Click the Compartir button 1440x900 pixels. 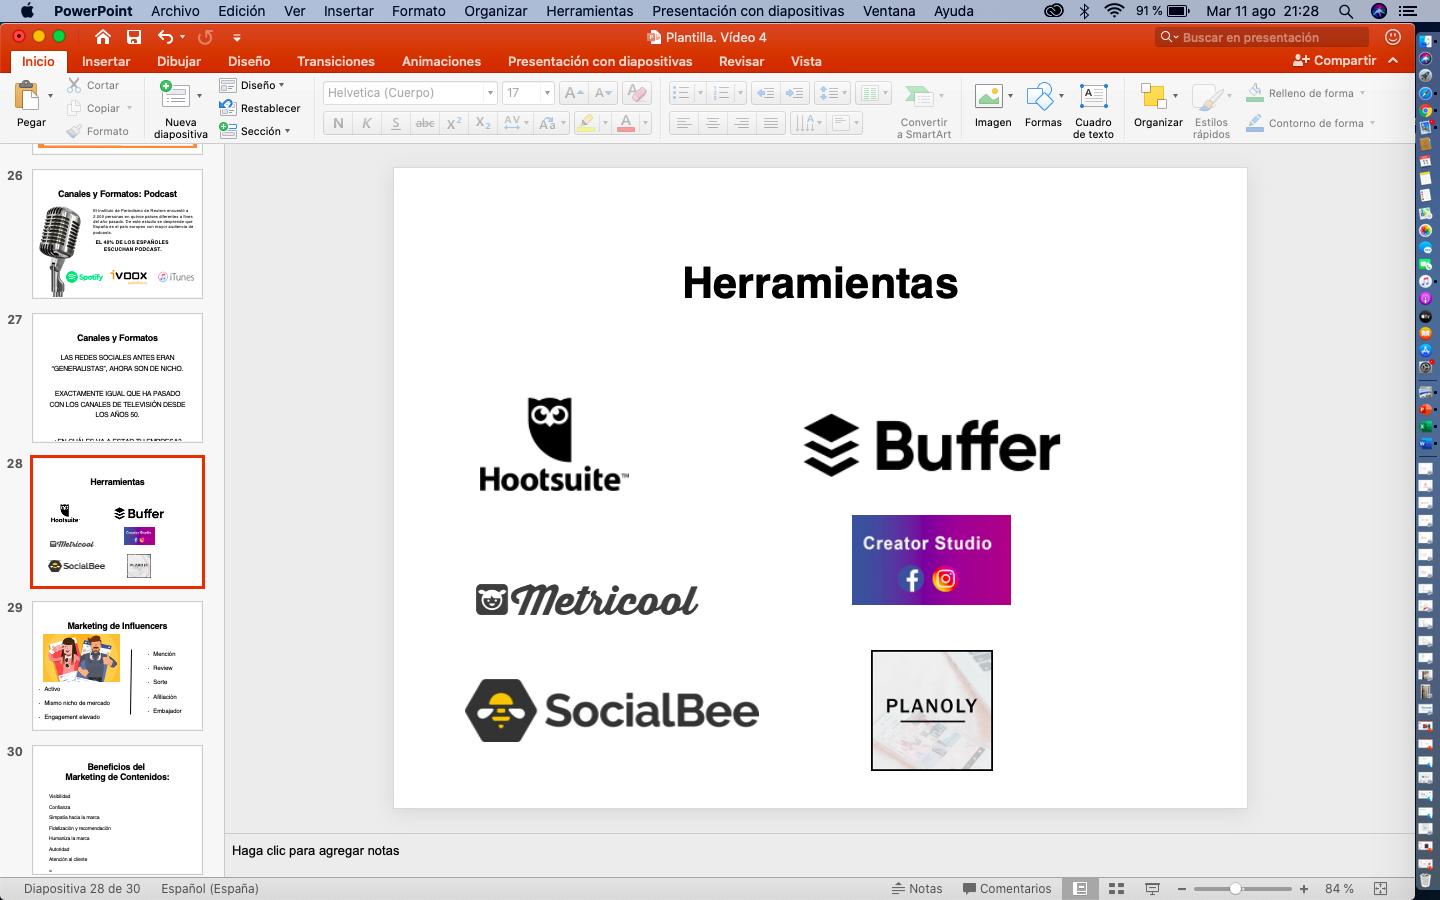1334,61
